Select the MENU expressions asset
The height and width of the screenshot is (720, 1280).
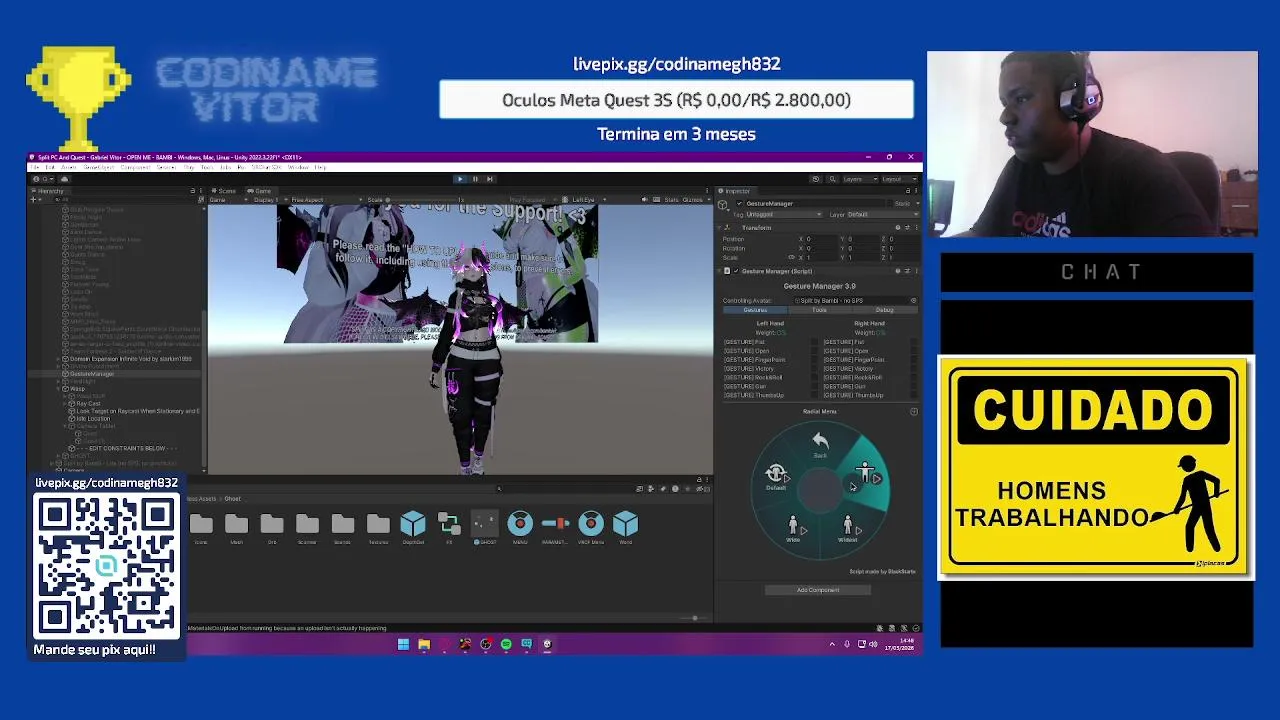pyautogui.click(x=520, y=527)
